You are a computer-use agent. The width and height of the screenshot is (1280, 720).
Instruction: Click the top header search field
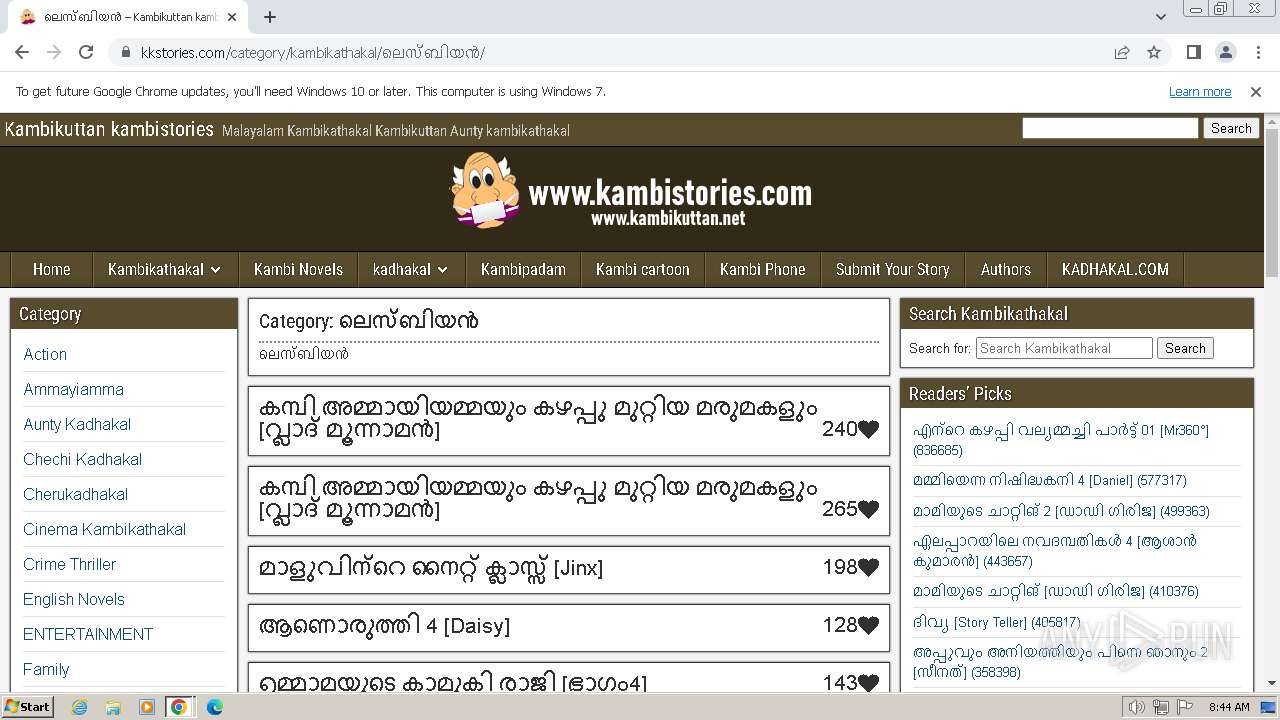click(1110, 128)
